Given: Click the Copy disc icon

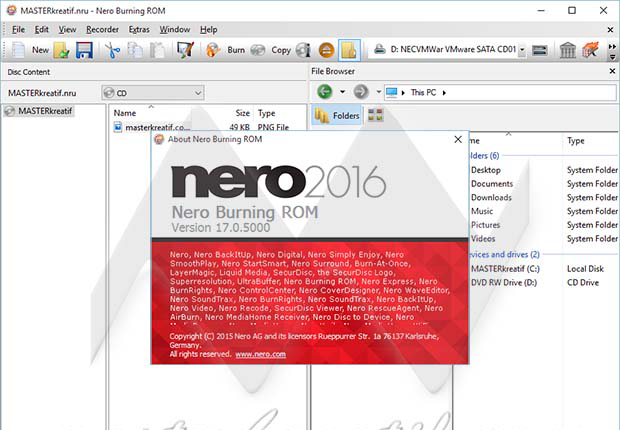Looking at the screenshot, I should pos(258,50).
